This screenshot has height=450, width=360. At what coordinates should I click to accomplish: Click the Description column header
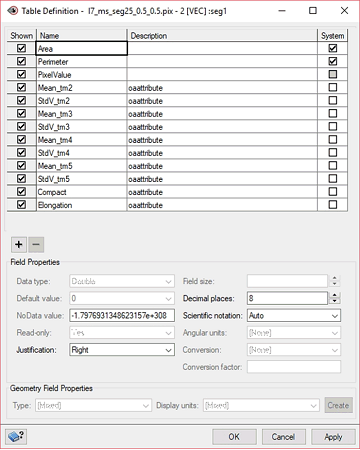[222, 35]
